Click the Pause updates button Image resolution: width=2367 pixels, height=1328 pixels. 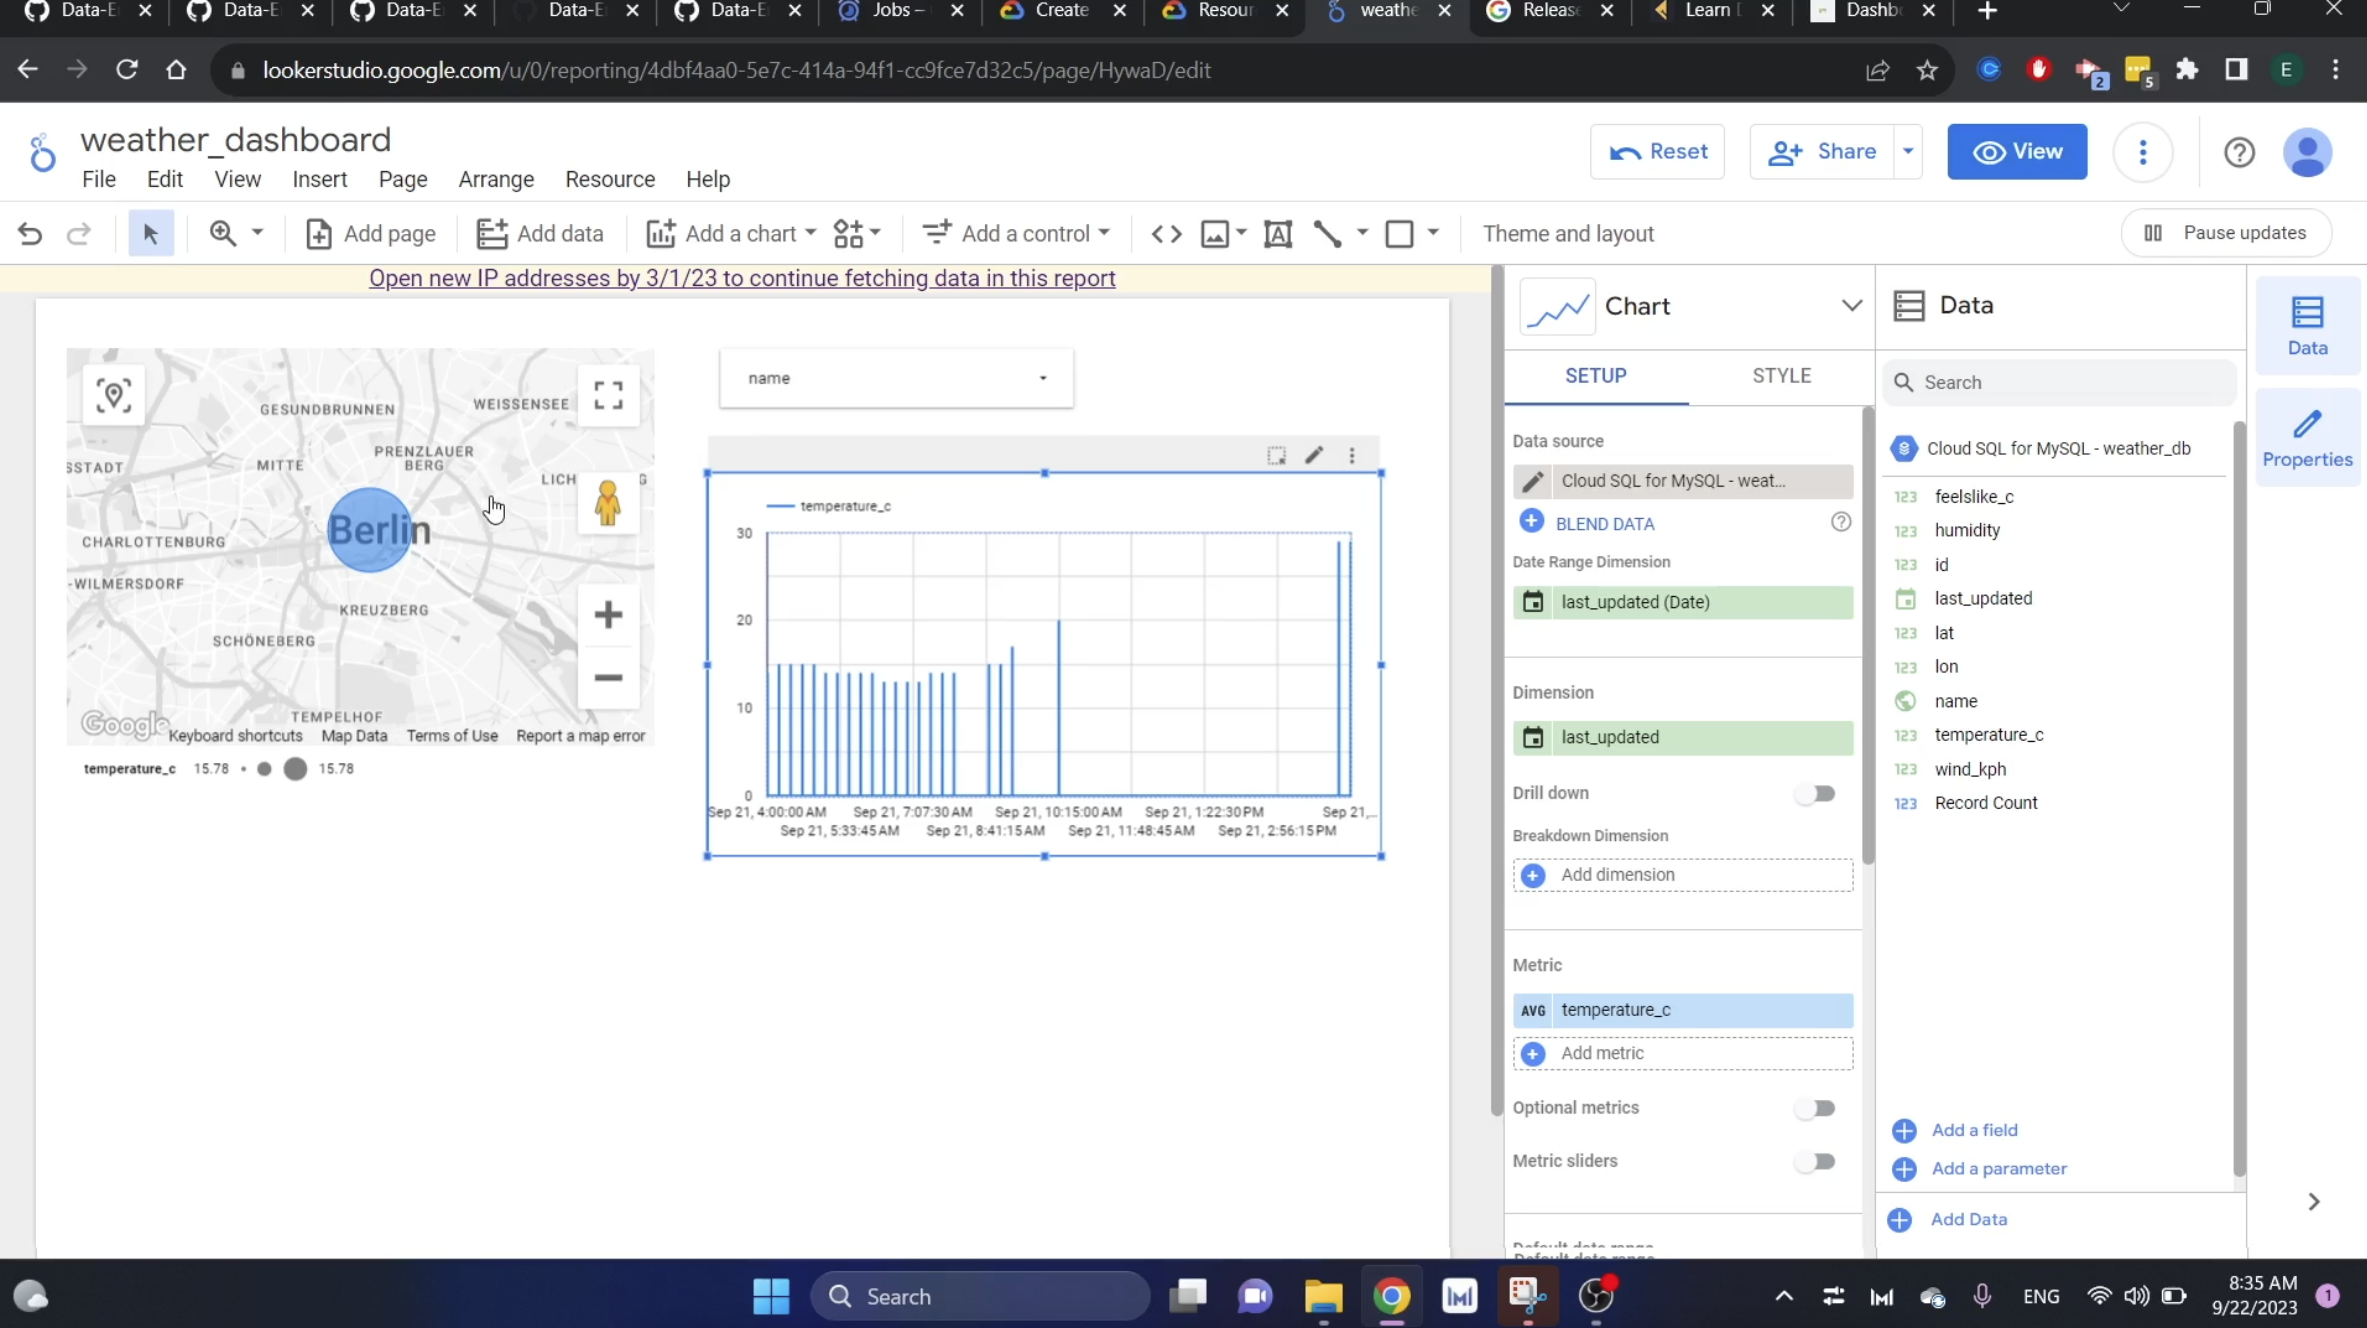point(2225,233)
